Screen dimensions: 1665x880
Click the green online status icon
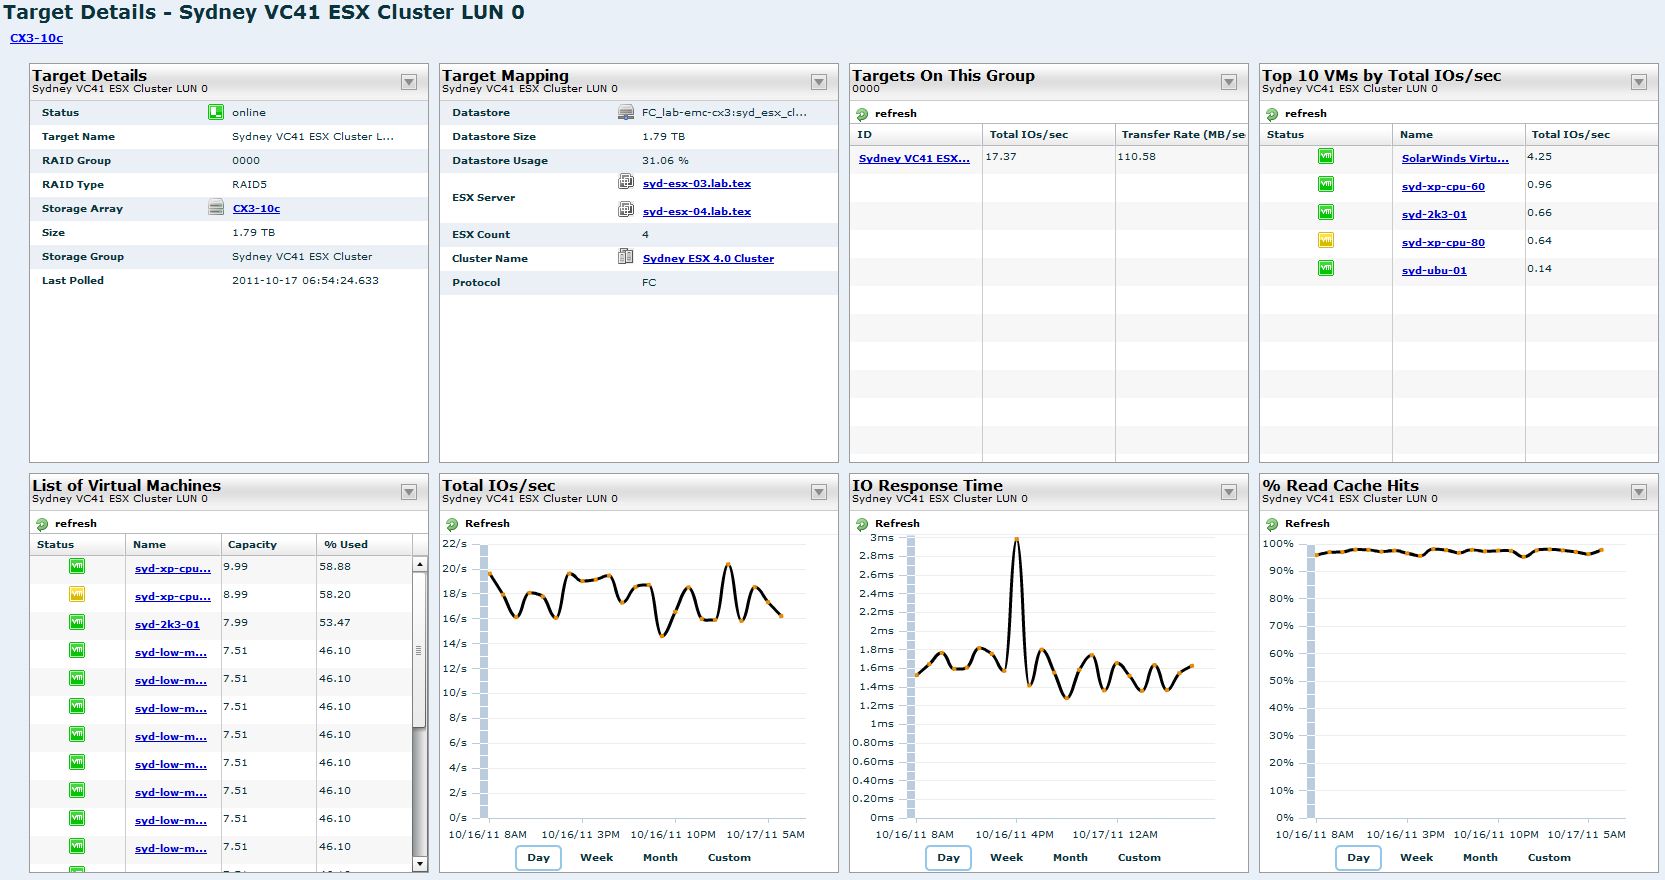(215, 112)
